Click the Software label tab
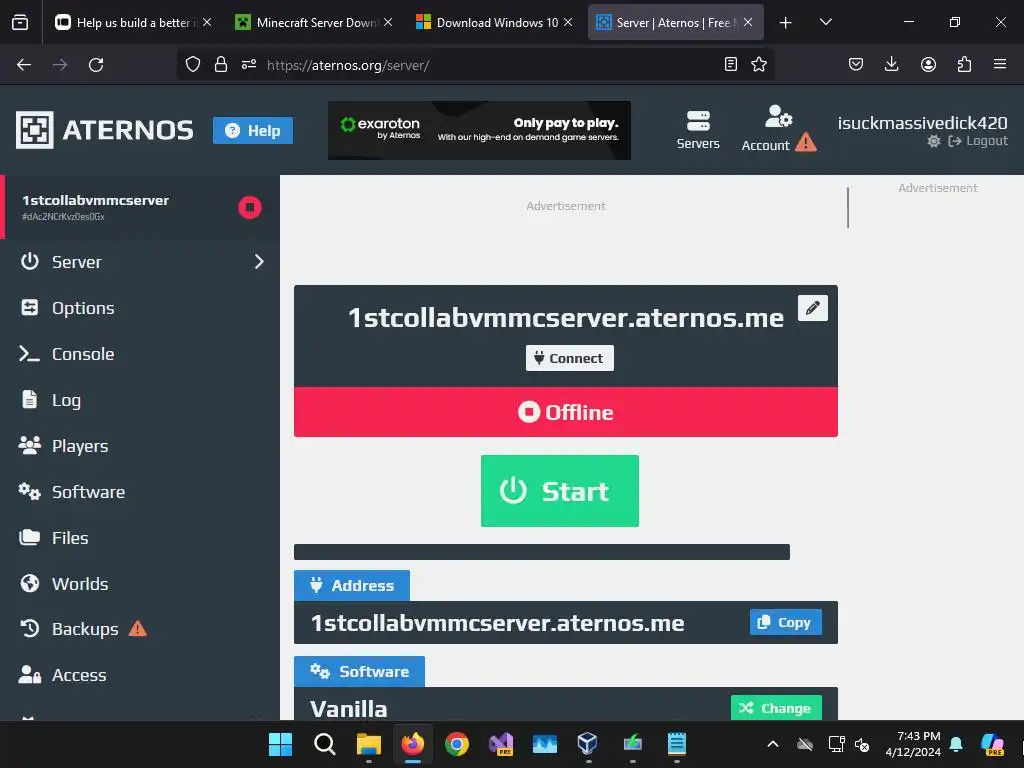This screenshot has height=768, width=1024. (359, 671)
